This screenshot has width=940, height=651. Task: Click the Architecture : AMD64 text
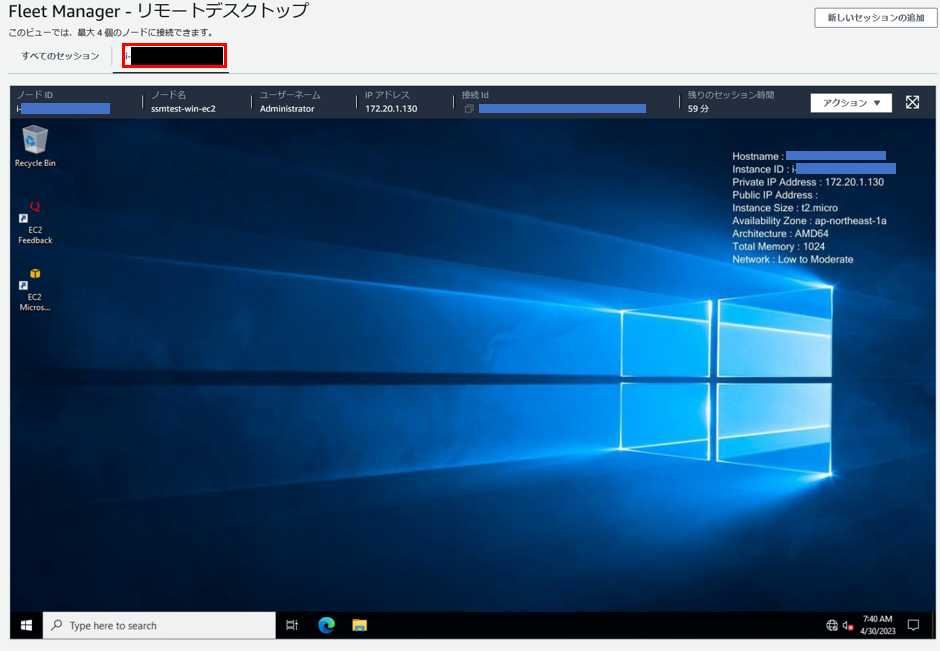tap(780, 234)
